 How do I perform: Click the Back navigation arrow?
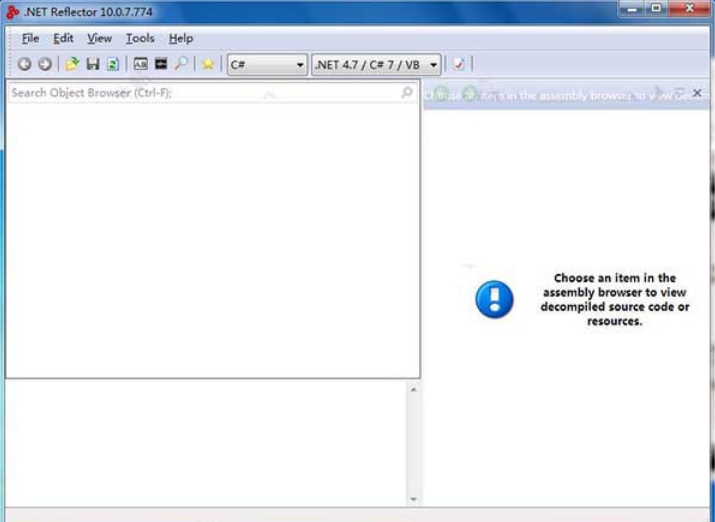pyautogui.click(x=24, y=64)
